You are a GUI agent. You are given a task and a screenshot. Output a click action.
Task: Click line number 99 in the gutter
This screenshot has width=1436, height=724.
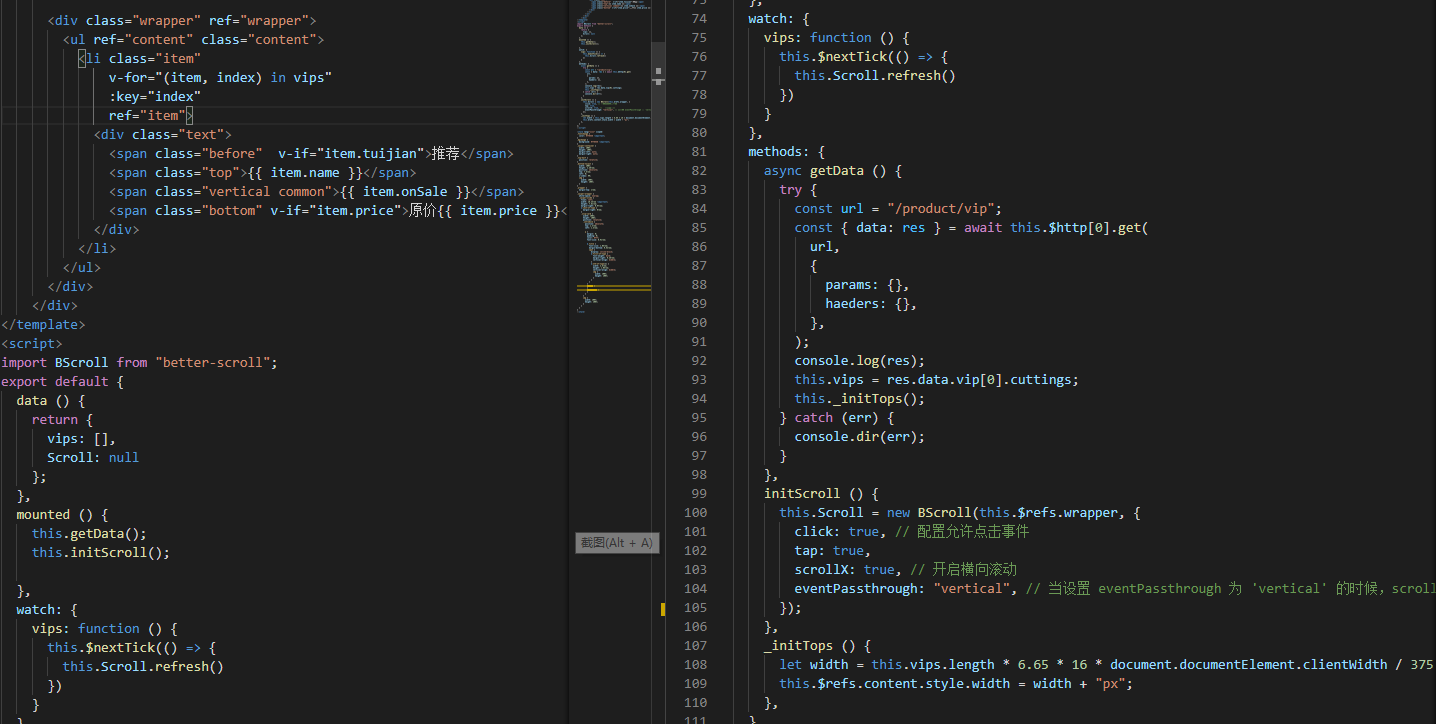pyautogui.click(x=698, y=494)
